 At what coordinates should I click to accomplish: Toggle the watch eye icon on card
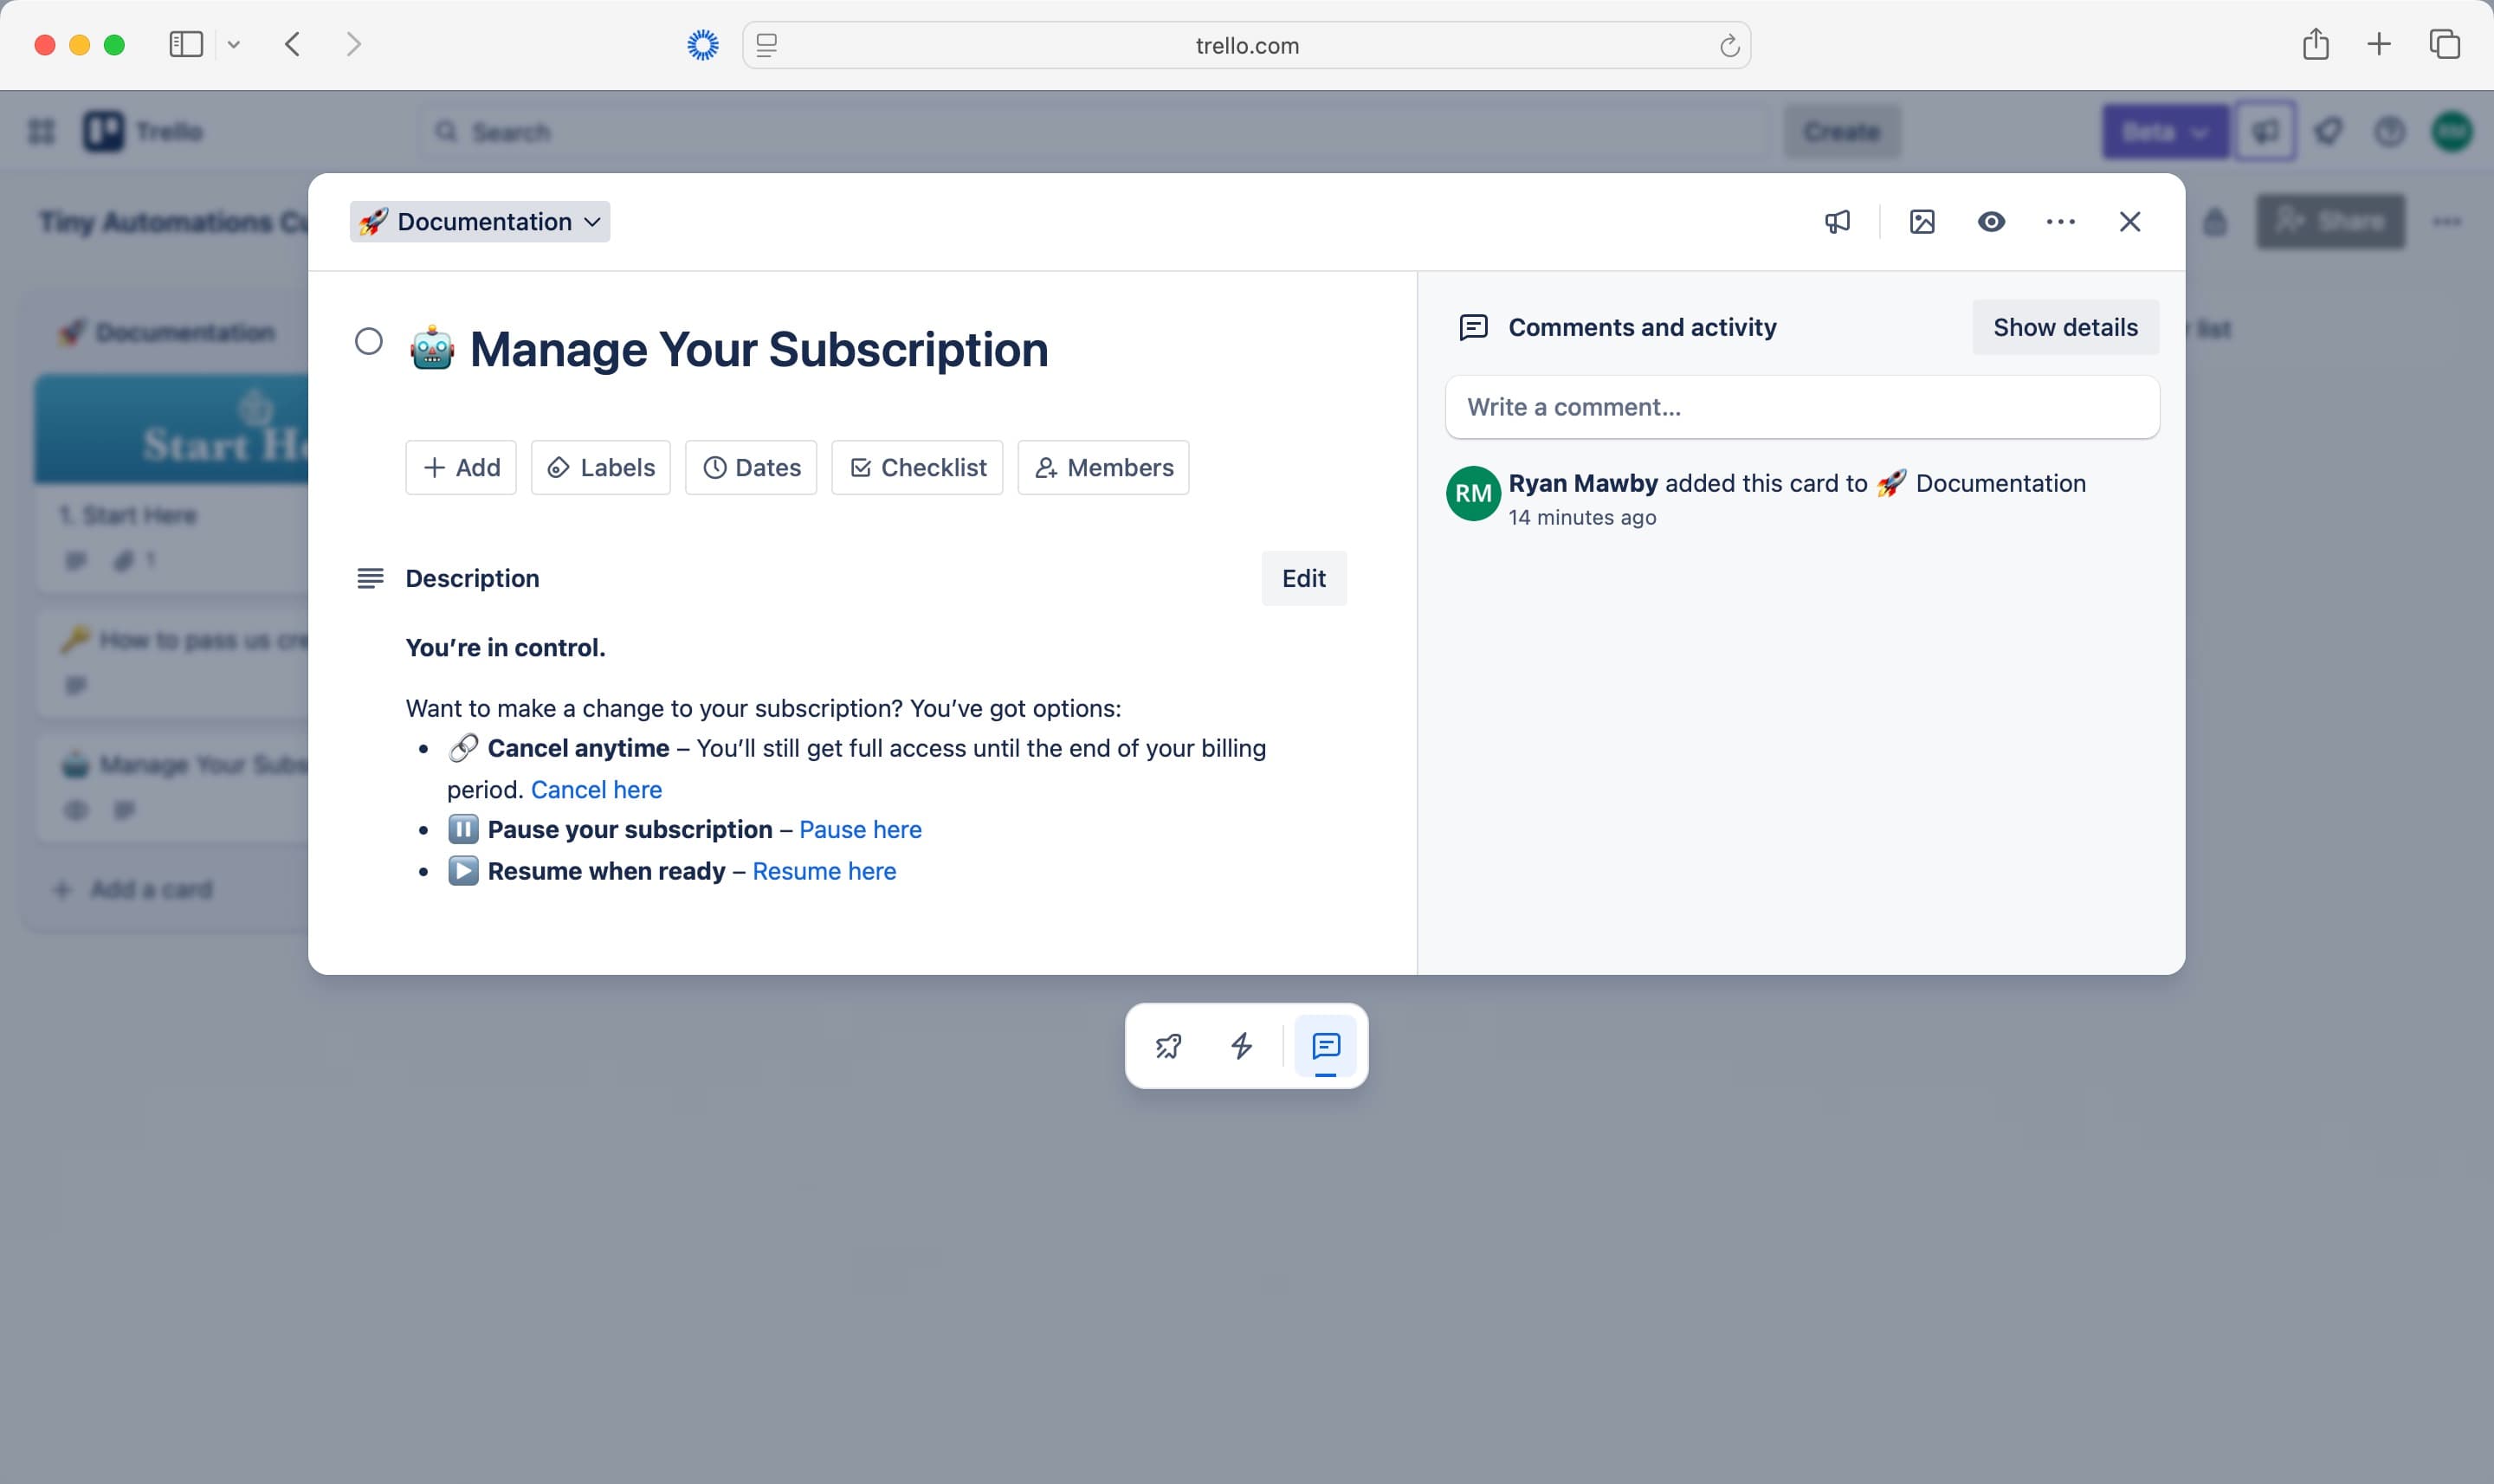(1991, 222)
